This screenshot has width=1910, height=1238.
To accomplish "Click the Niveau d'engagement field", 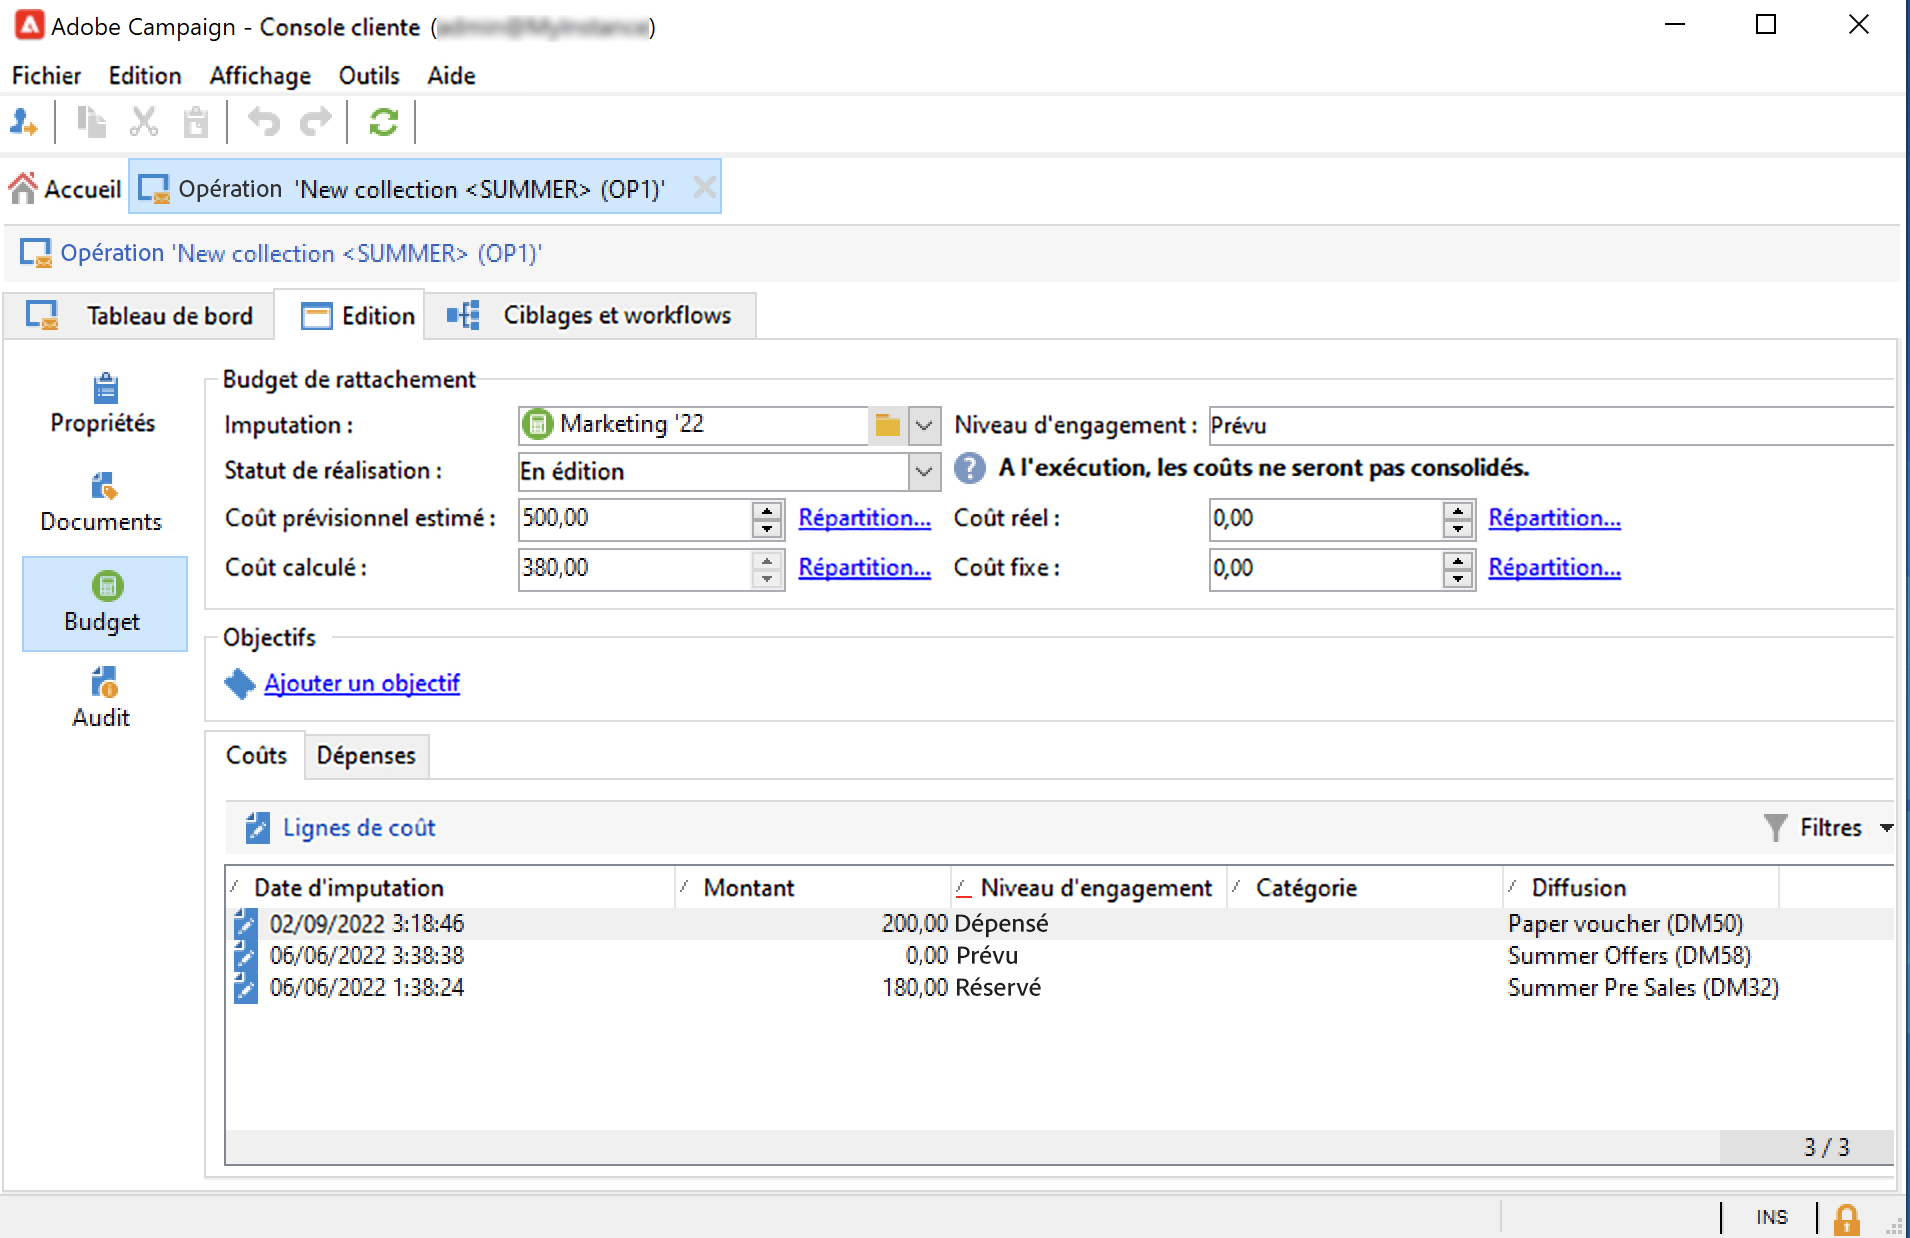I will tap(1550, 425).
